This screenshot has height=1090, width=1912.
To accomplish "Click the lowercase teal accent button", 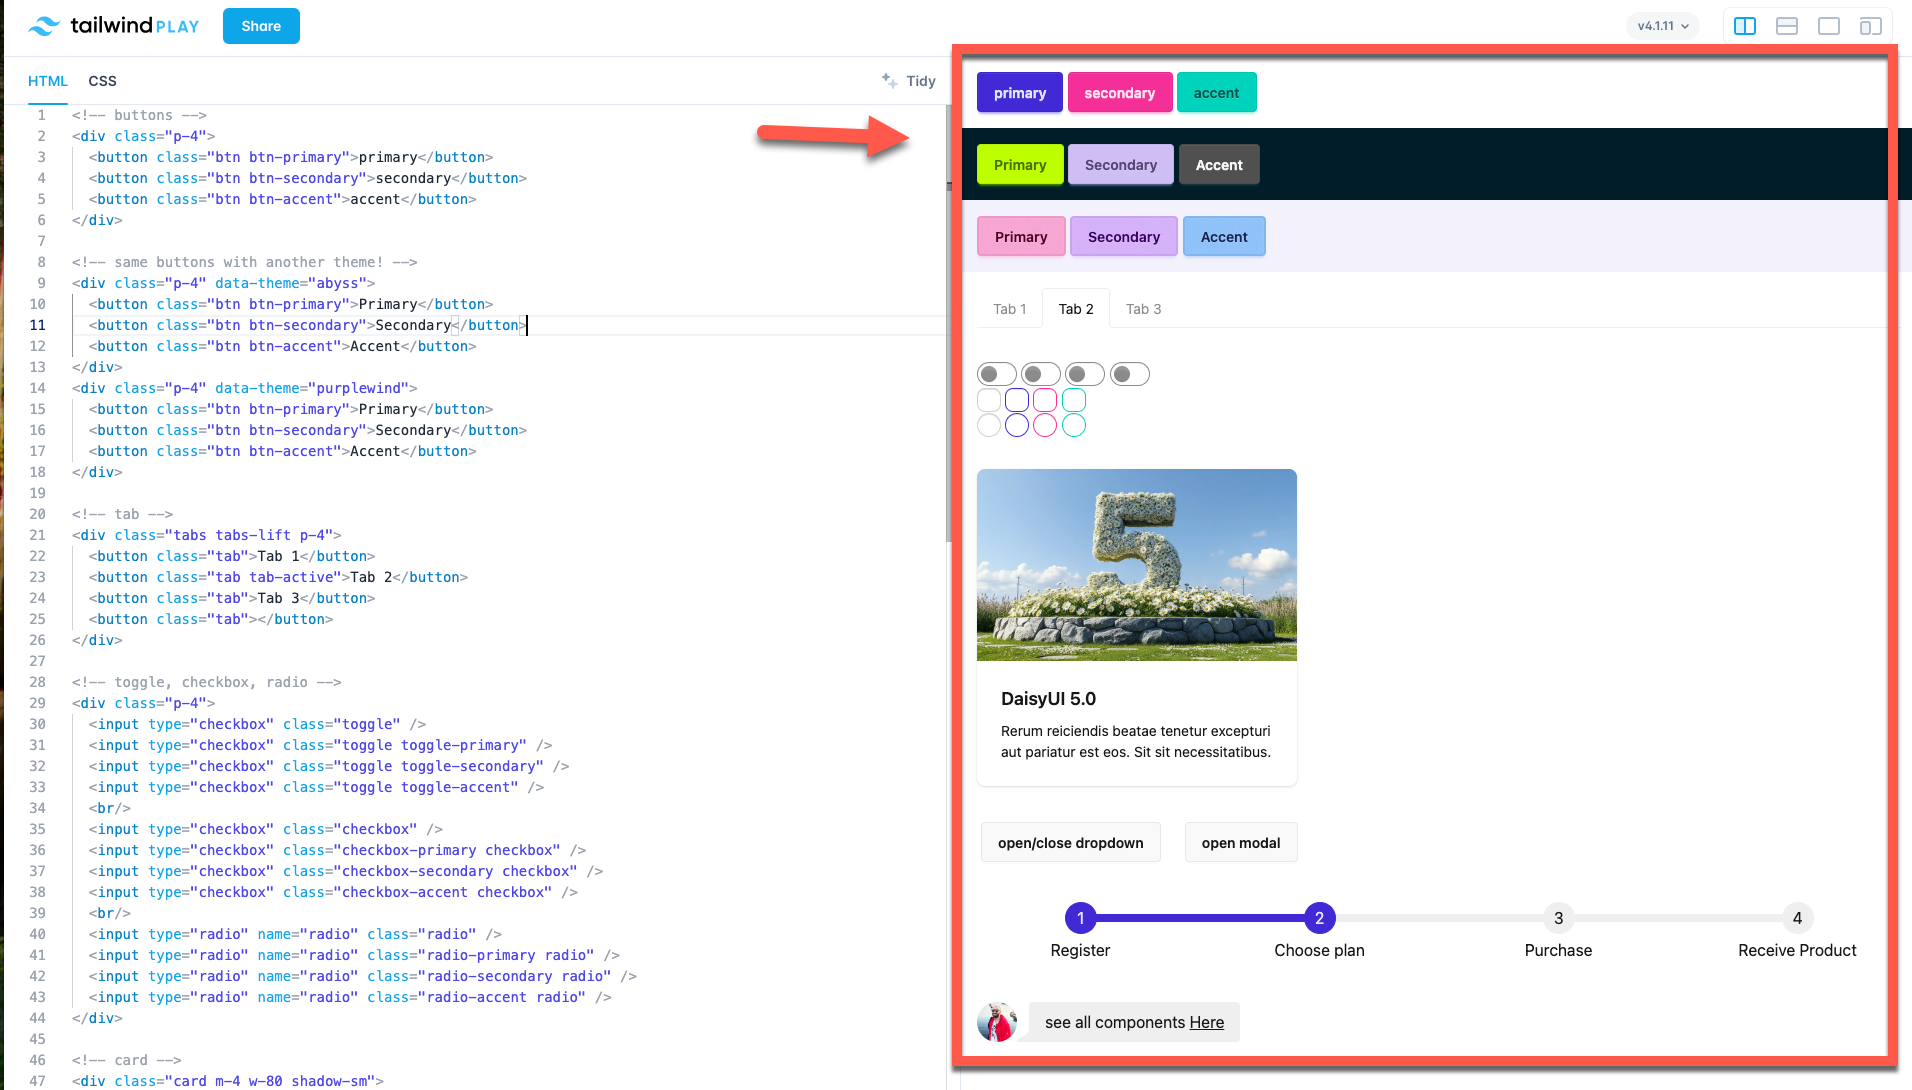I will click(1216, 93).
